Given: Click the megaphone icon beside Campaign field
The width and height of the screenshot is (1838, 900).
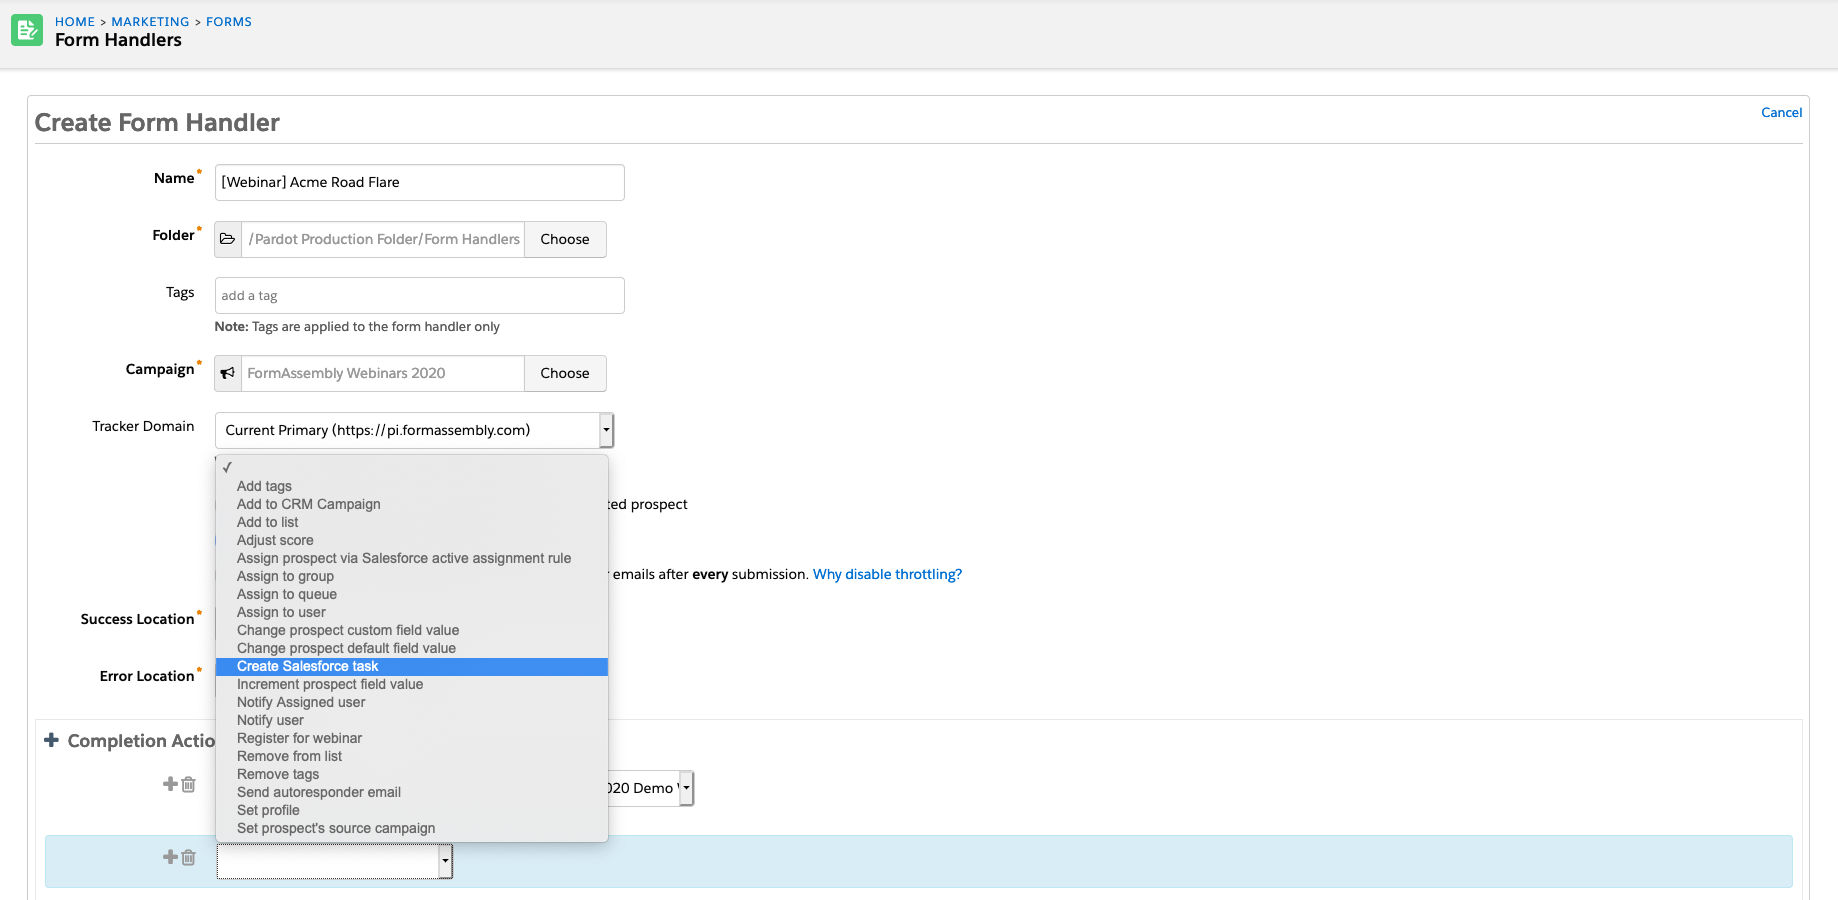Looking at the screenshot, I should coord(228,373).
